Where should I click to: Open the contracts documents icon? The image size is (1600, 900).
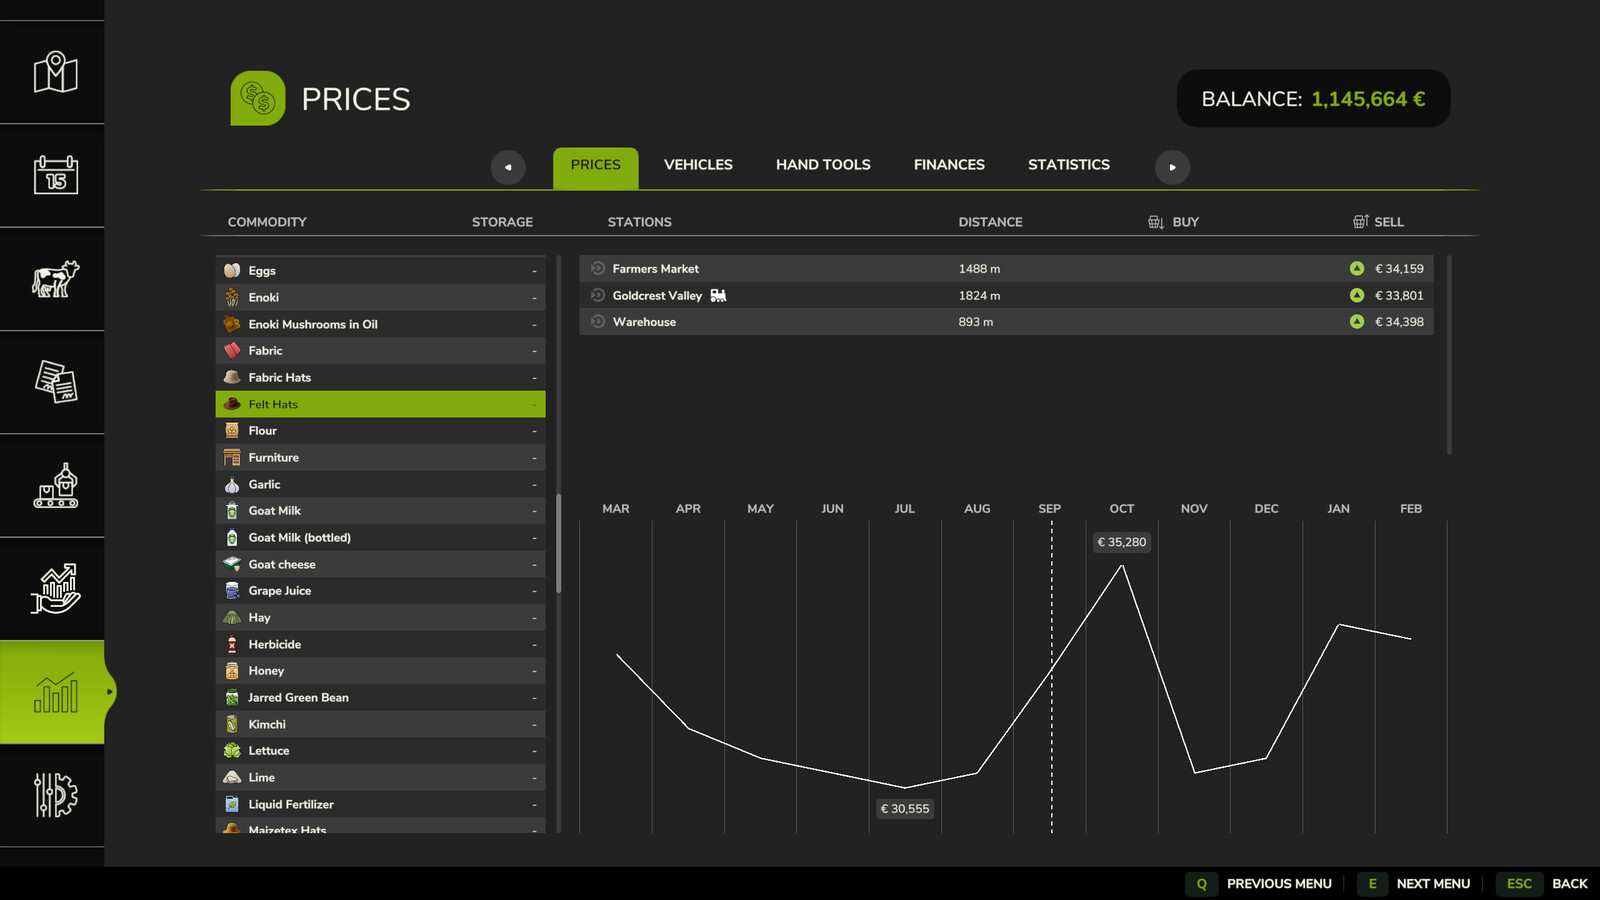click(x=55, y=382)
